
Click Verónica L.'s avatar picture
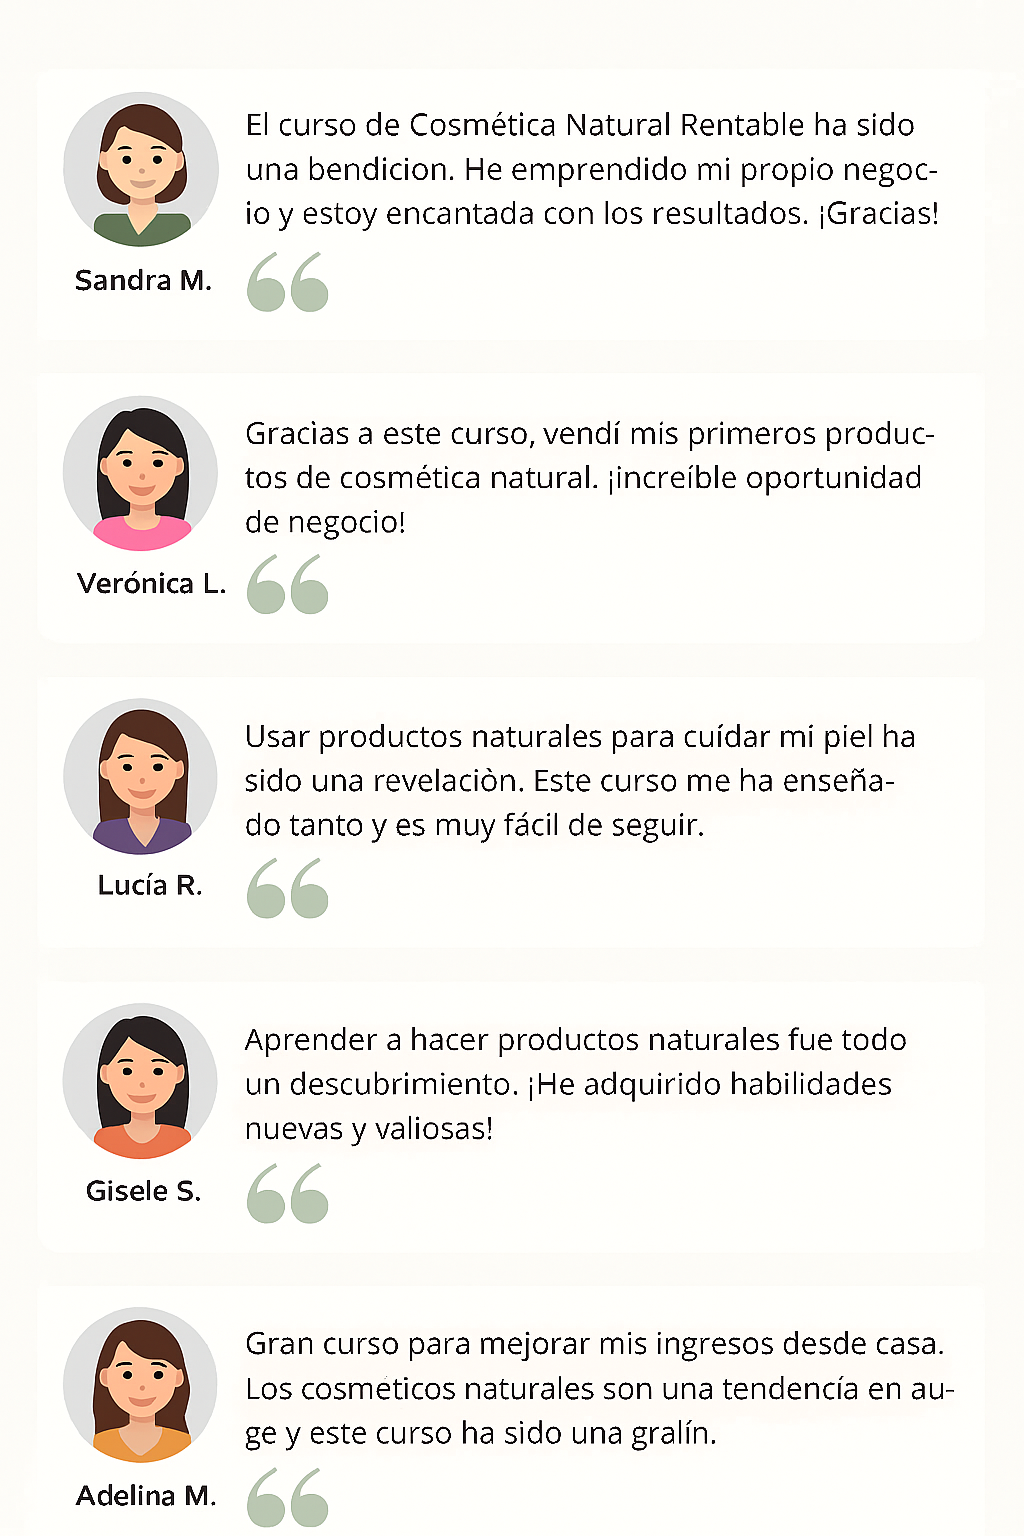[141, 474]
